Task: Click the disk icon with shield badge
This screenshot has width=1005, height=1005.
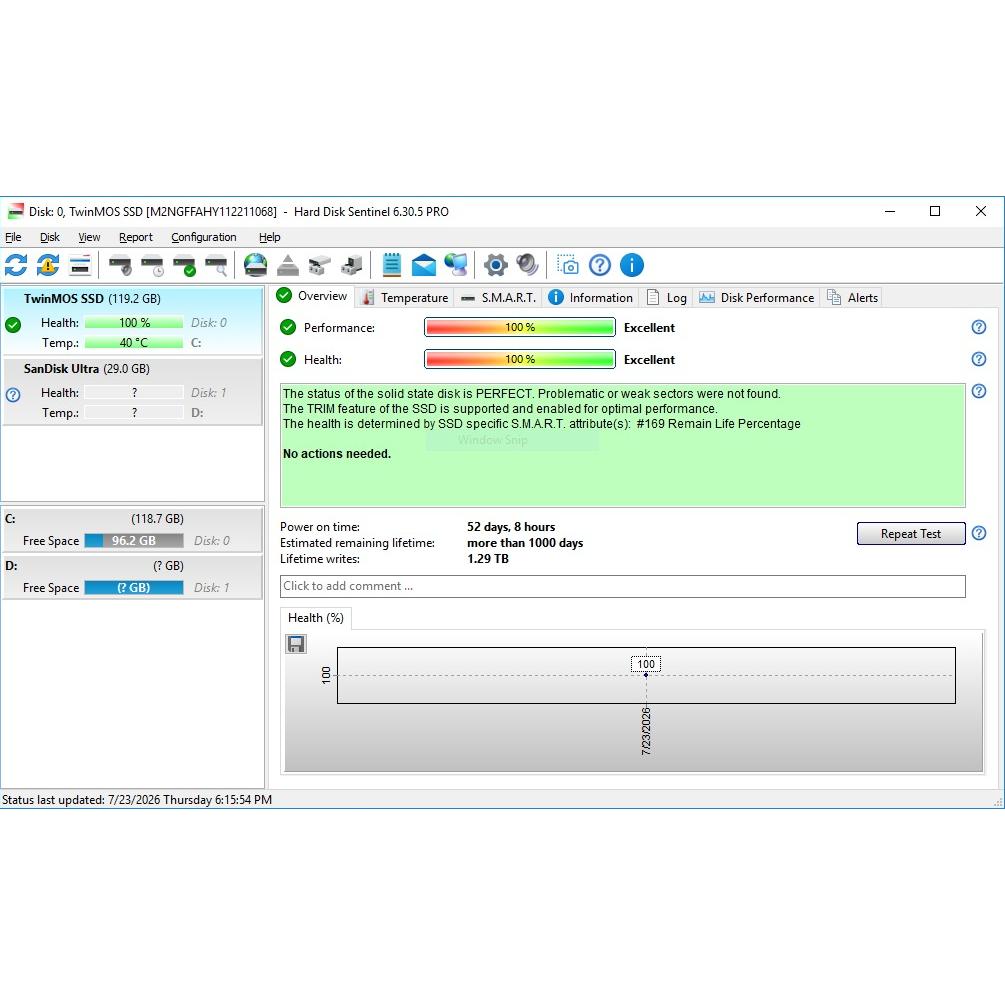Action: [x=120, y=265]
